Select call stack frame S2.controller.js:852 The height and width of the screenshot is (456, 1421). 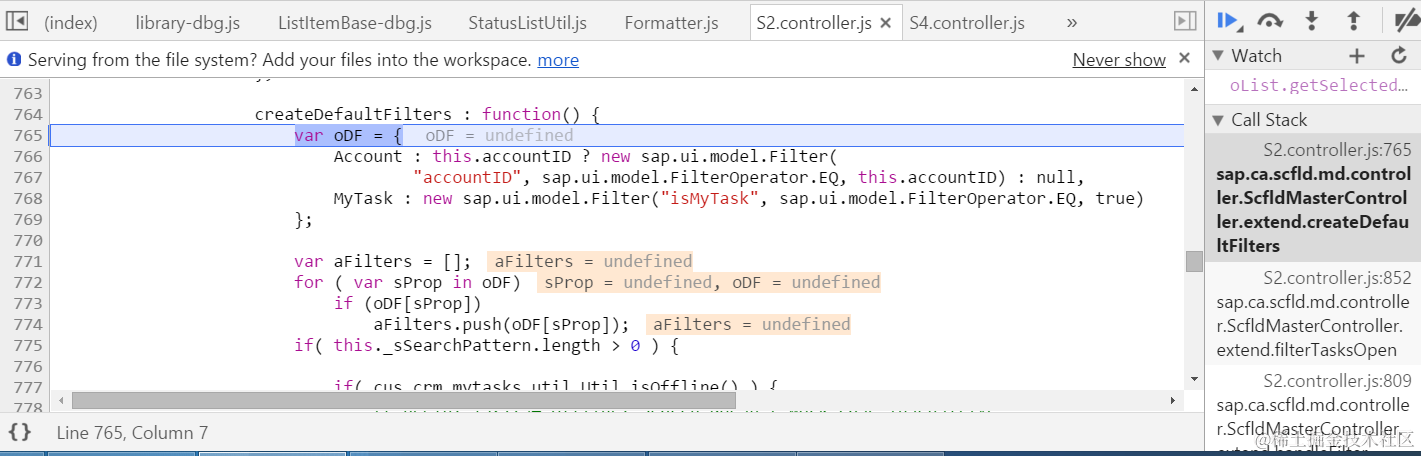pos(1313,314)
